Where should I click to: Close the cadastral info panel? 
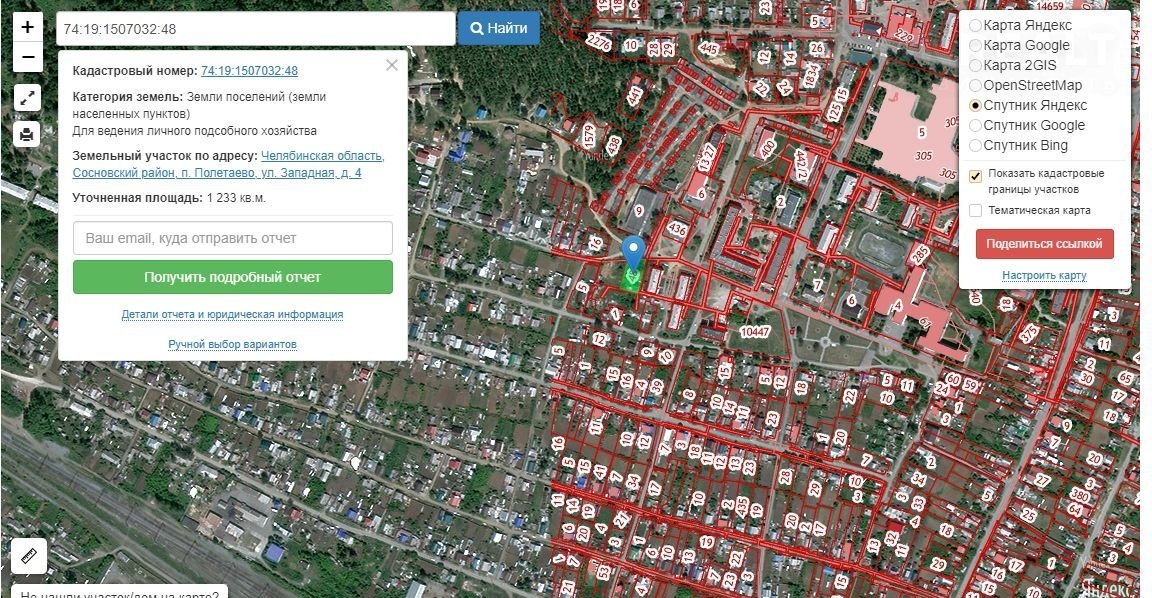[392, 65]
